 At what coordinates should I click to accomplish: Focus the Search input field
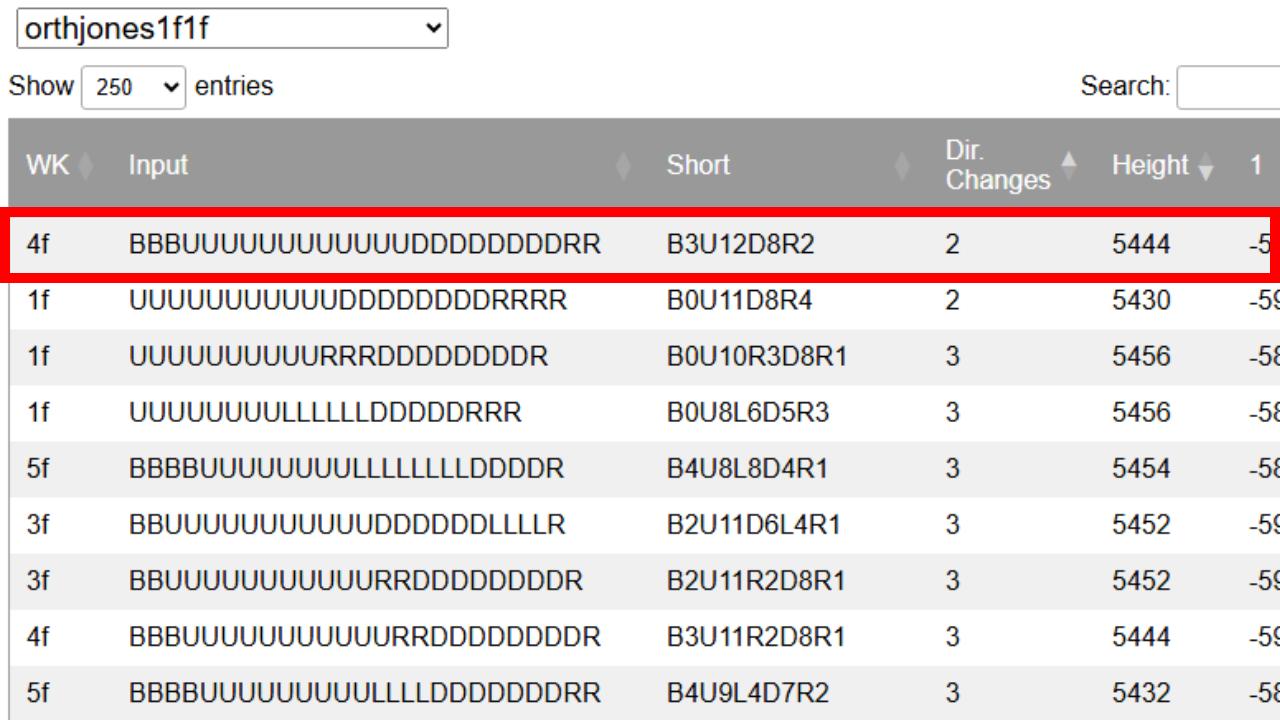coord(1228,87)
